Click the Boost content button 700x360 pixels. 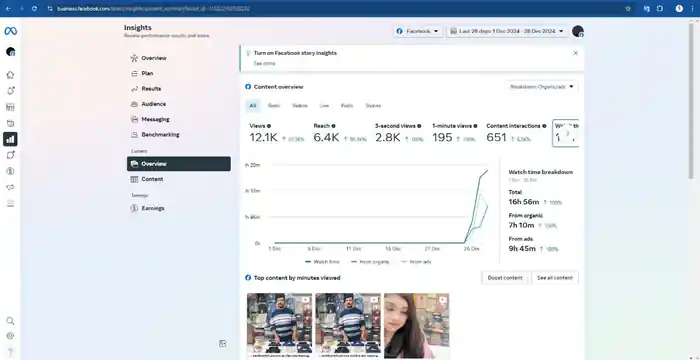[x=505, y=278]
